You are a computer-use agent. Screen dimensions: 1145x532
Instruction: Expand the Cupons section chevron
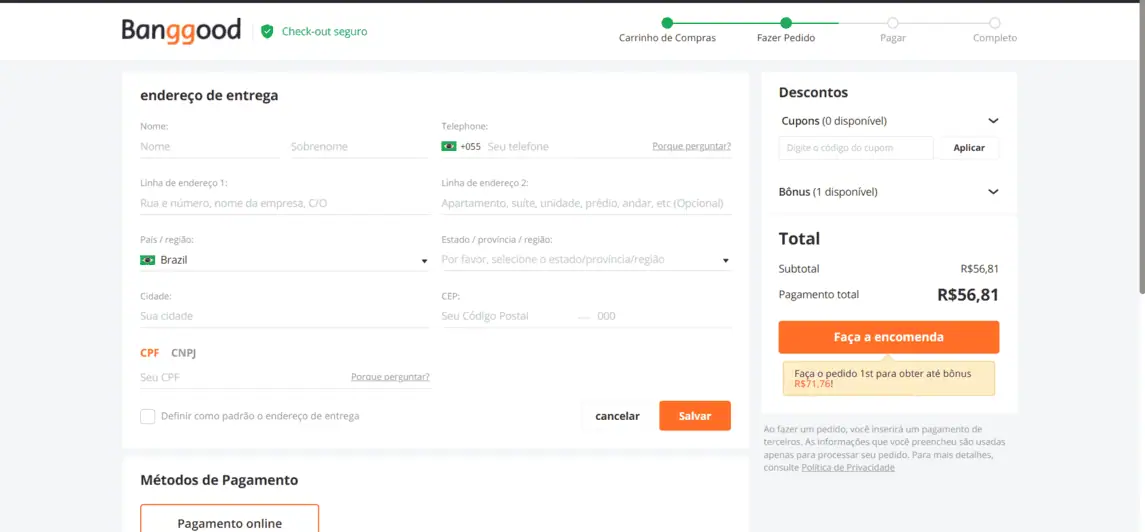tap(993, 120)
